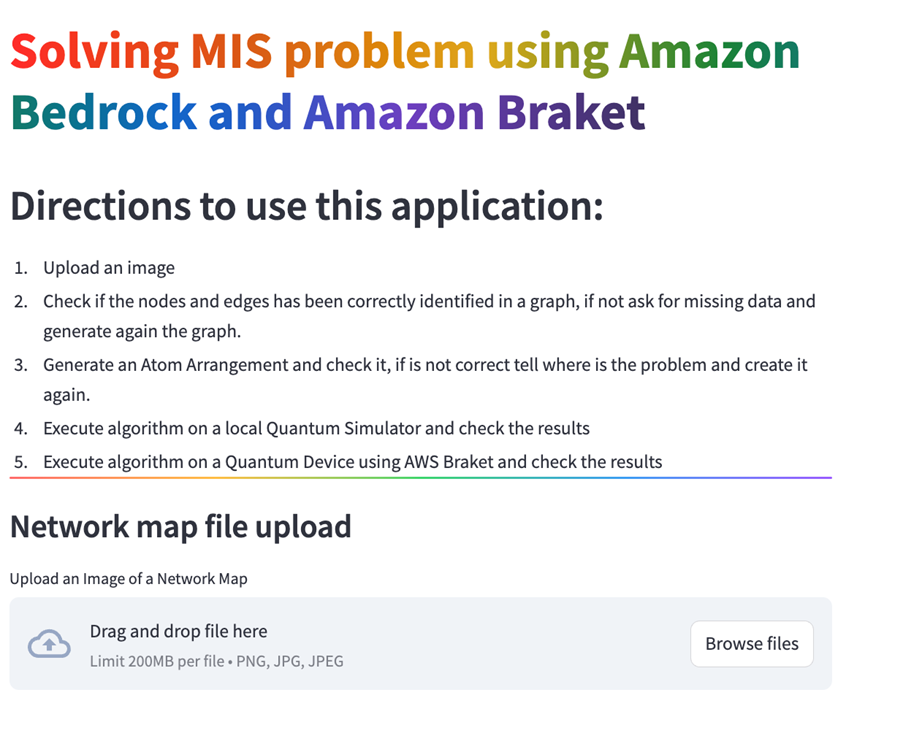The width and height of the screenshot is (903, 733).
Task: Click the 'Upload an Image of a Network Map' label
Action: 128,578
